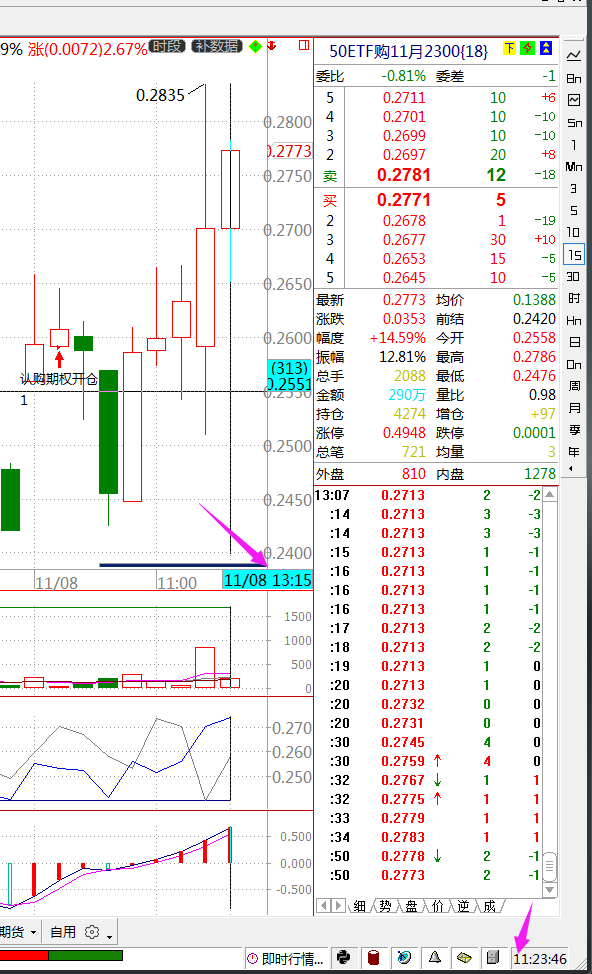
Task: Switch to the 30-minute period
Action: coord(574,276)
